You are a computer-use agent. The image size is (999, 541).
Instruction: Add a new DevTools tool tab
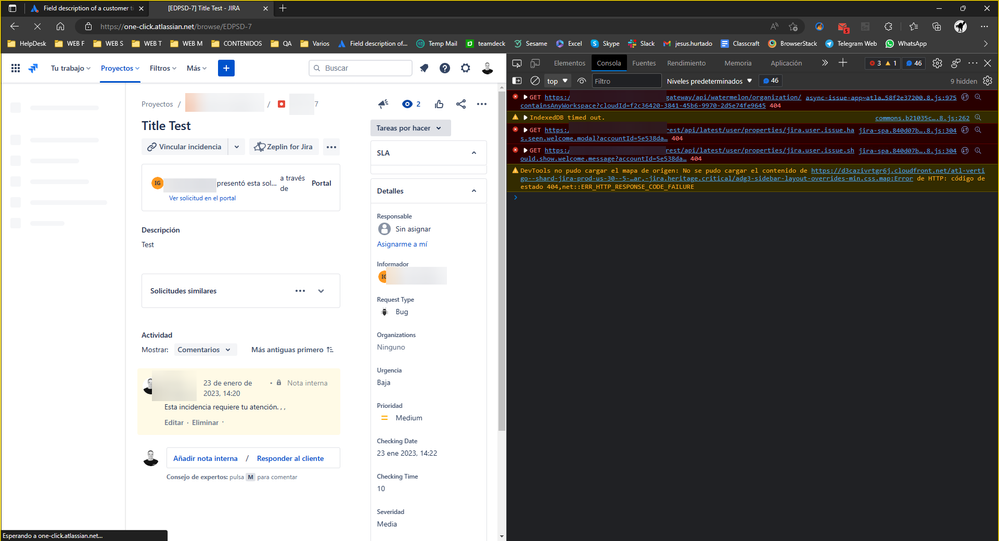coord(843,62)
